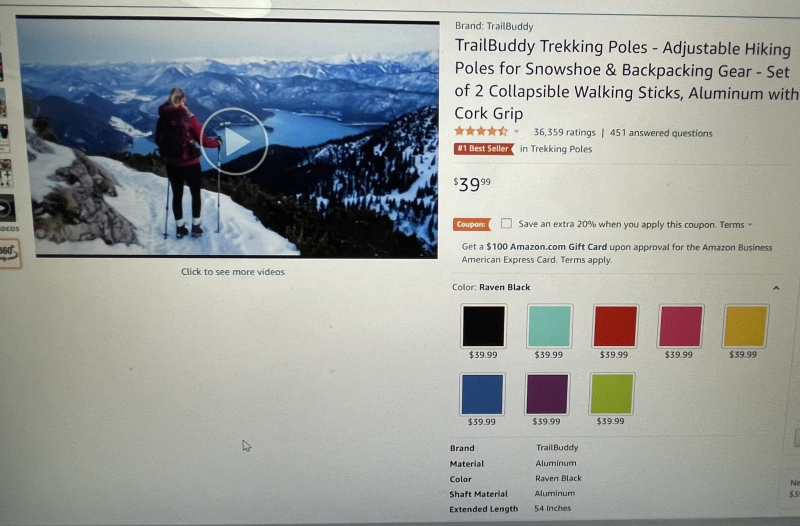Play the product video
800x526 pixels.
click(234, 141)
